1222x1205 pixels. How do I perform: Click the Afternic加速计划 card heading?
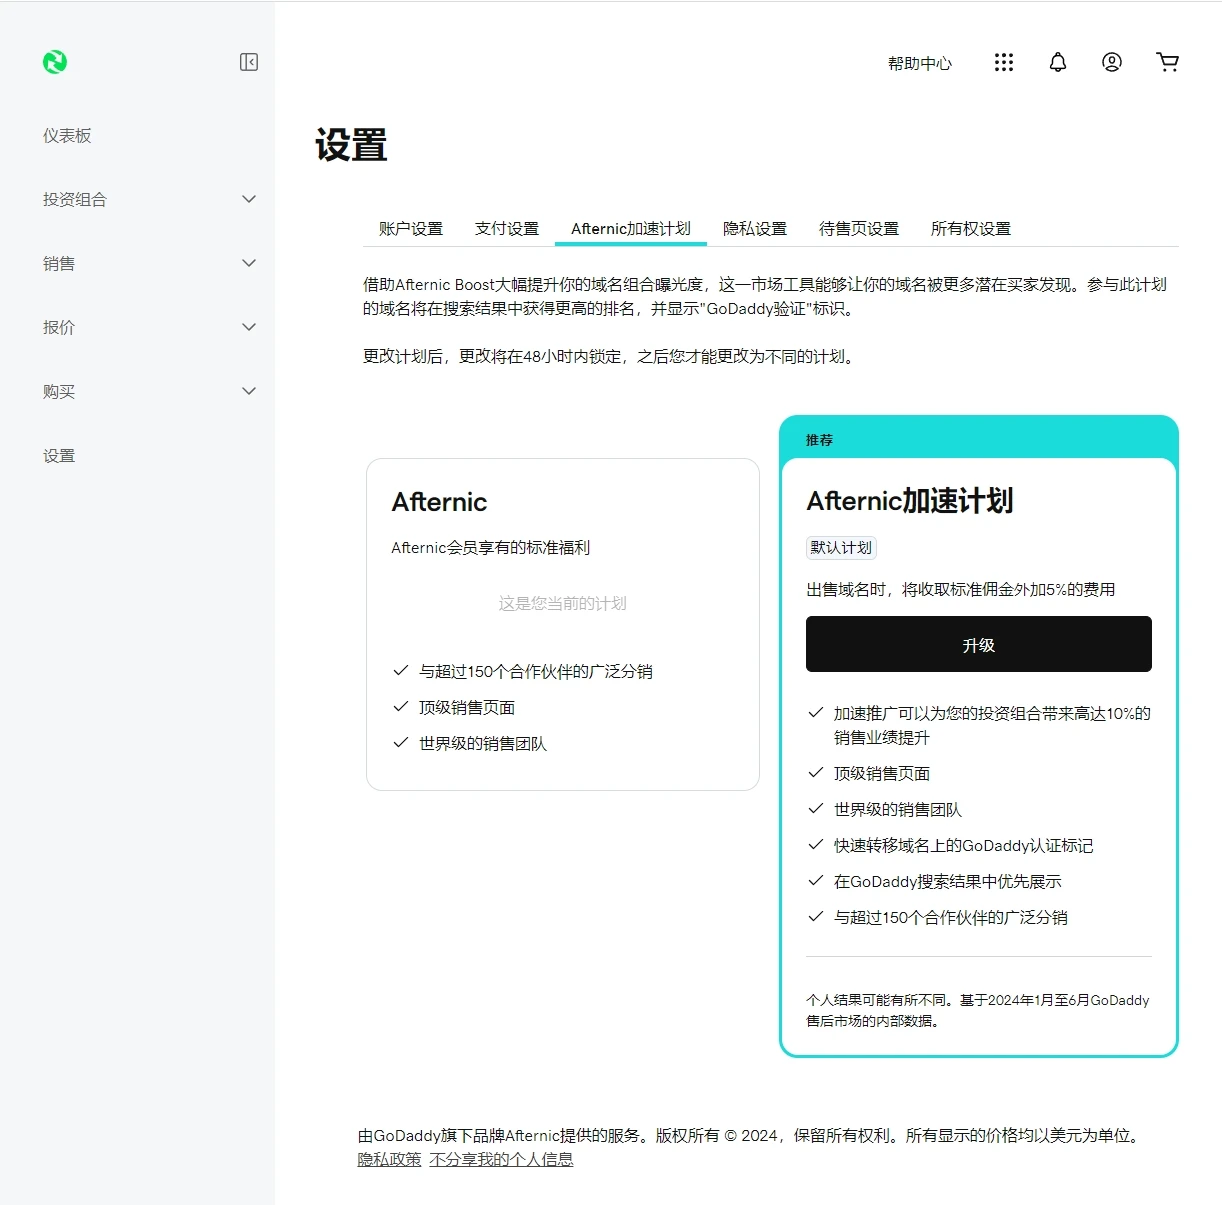(910, 501)
